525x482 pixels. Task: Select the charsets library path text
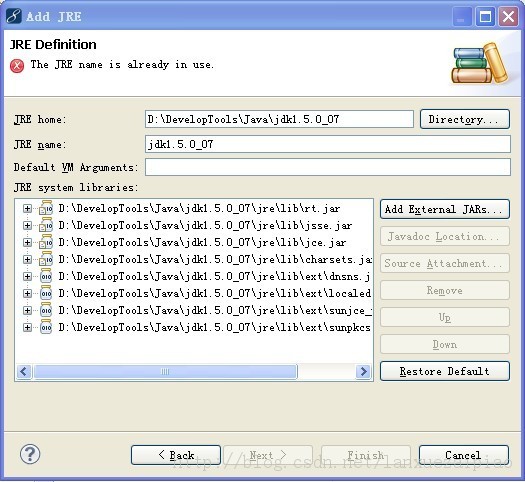coord(215,259)
